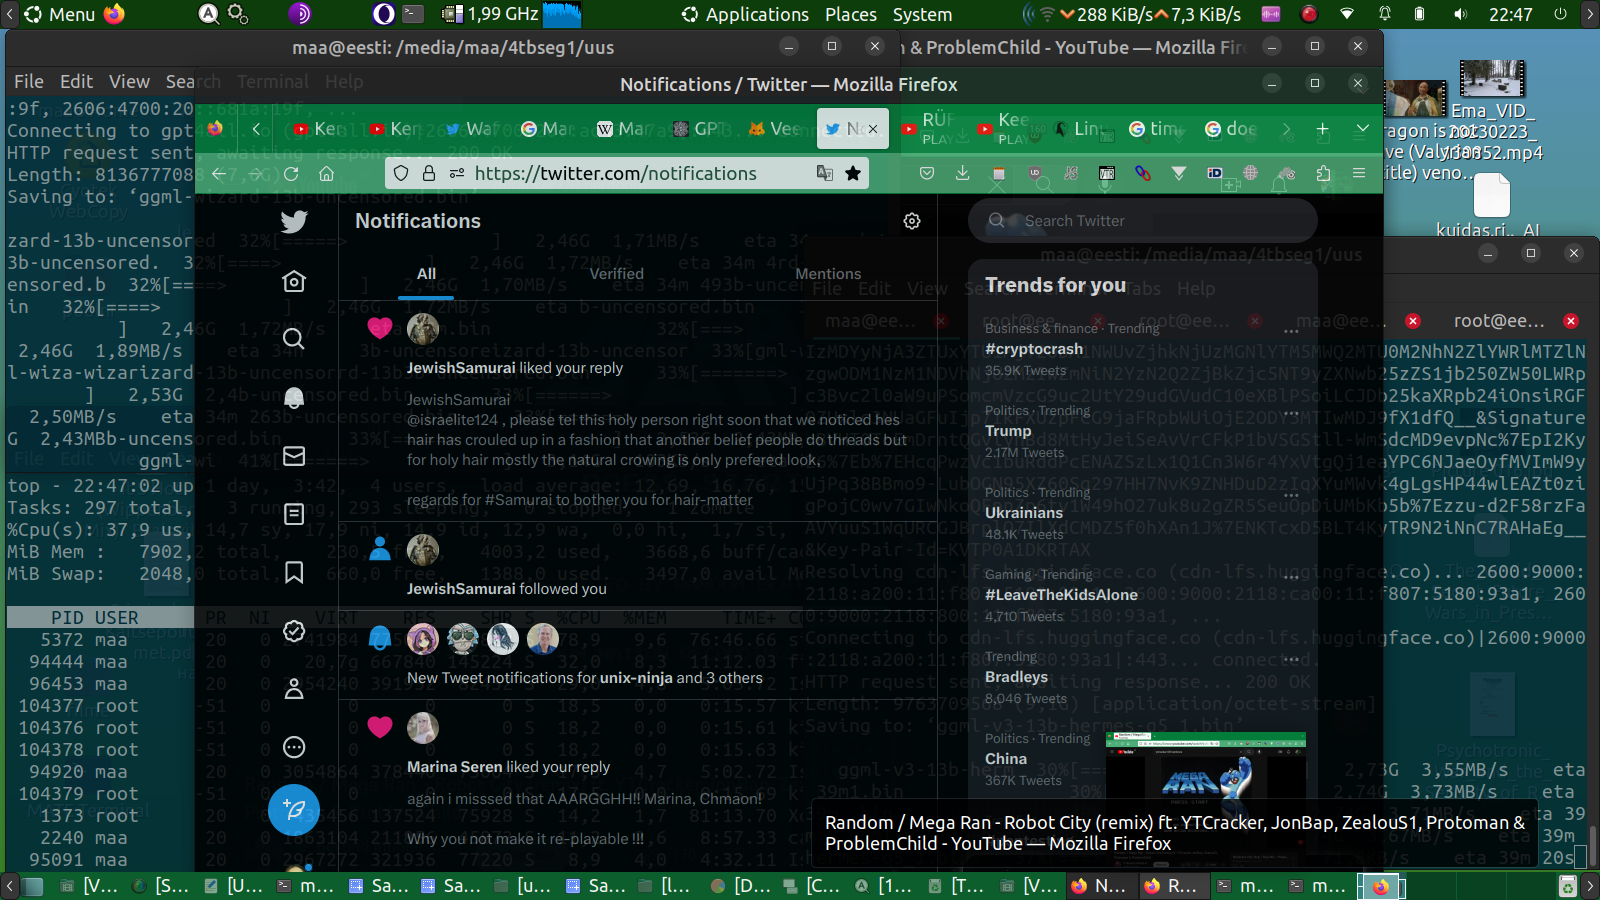Image resolution: width=1600 pixels, height=900 pixels.
Task: Open a new Firefox tab with plus
Action: [x=1322, y=129]
